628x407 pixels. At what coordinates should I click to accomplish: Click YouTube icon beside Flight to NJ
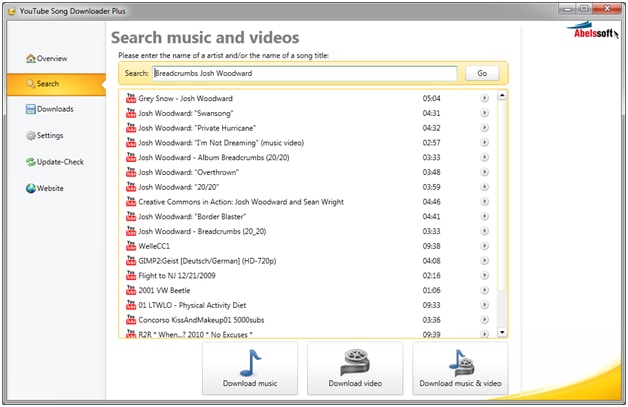tap(131, 276)
